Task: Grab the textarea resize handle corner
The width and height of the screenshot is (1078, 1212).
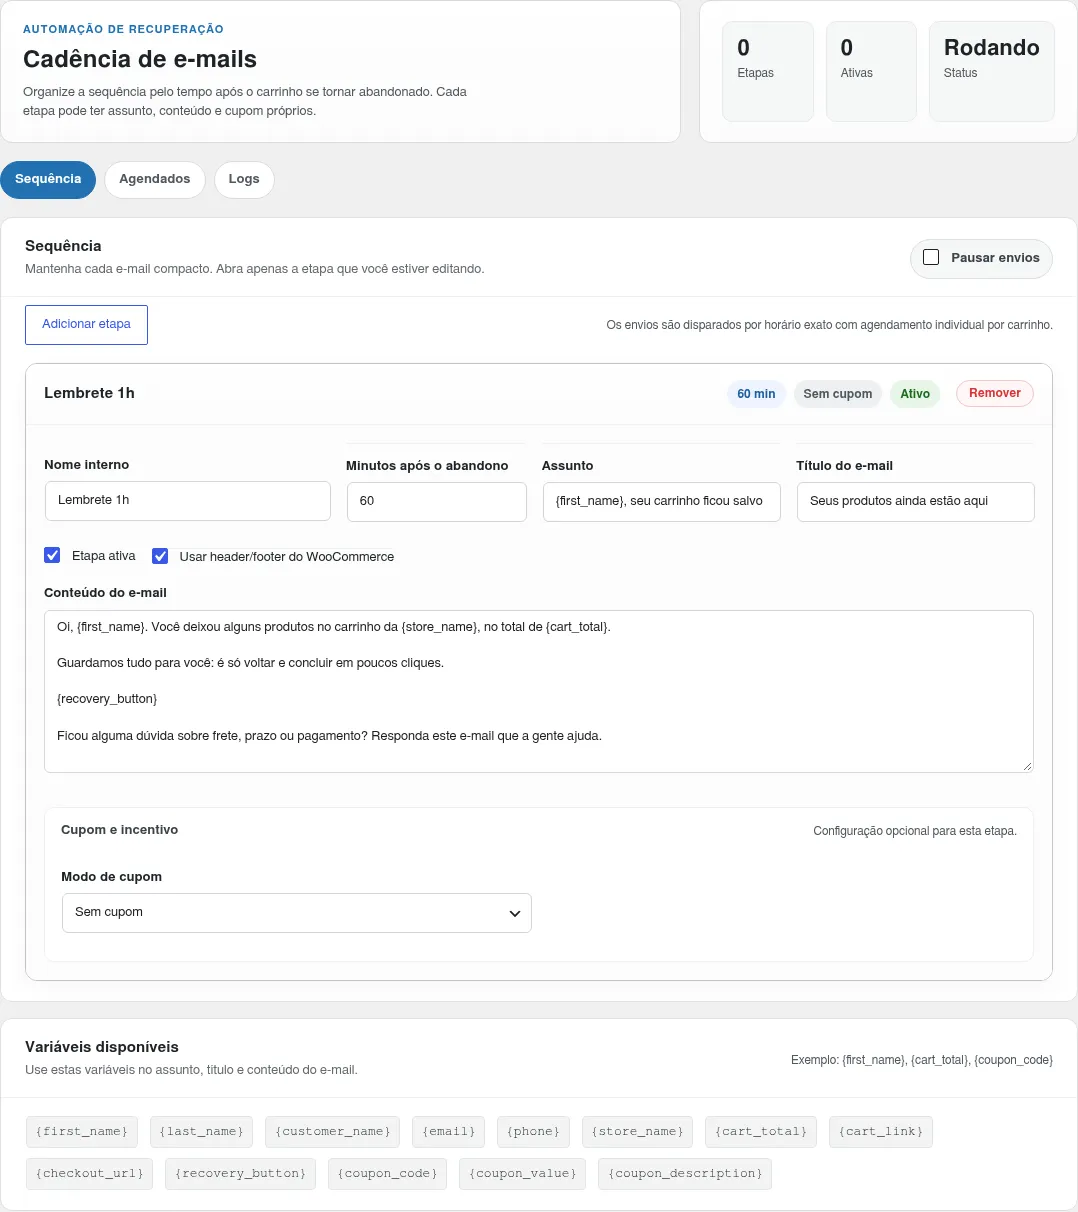Action: (1026, 765)
